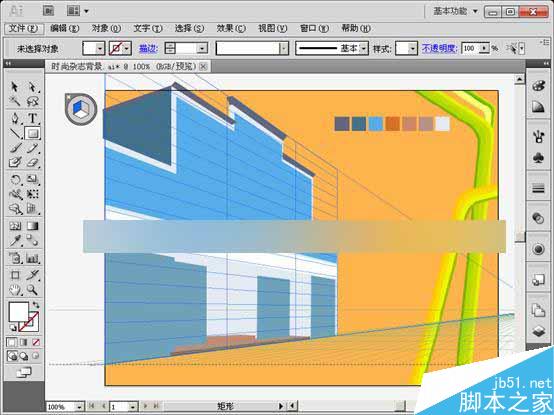Select the Selection (black arrow) tool
554x415 pixels.
pos(15,87)
